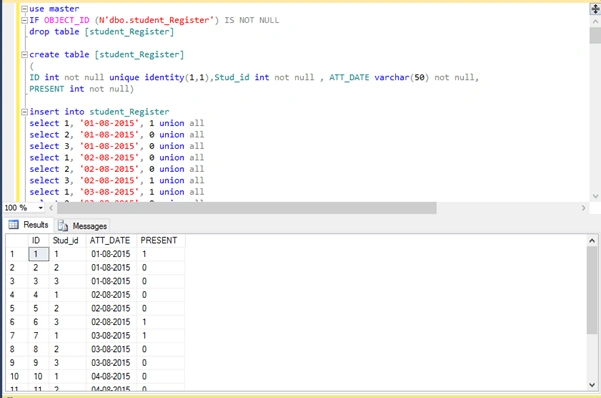Collapse the insert into code block
Viewport: 601px width, 398px height.
click(24, 112)
